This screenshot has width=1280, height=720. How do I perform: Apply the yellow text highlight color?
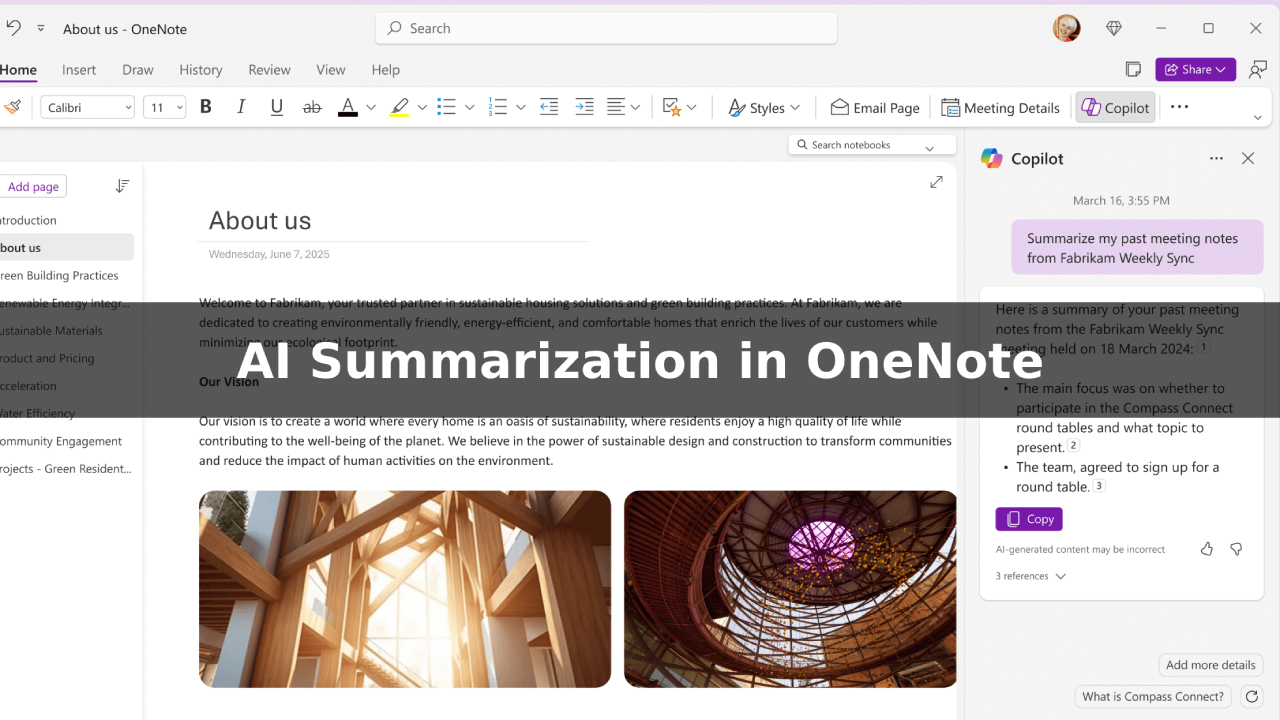[x=400, y=107]
